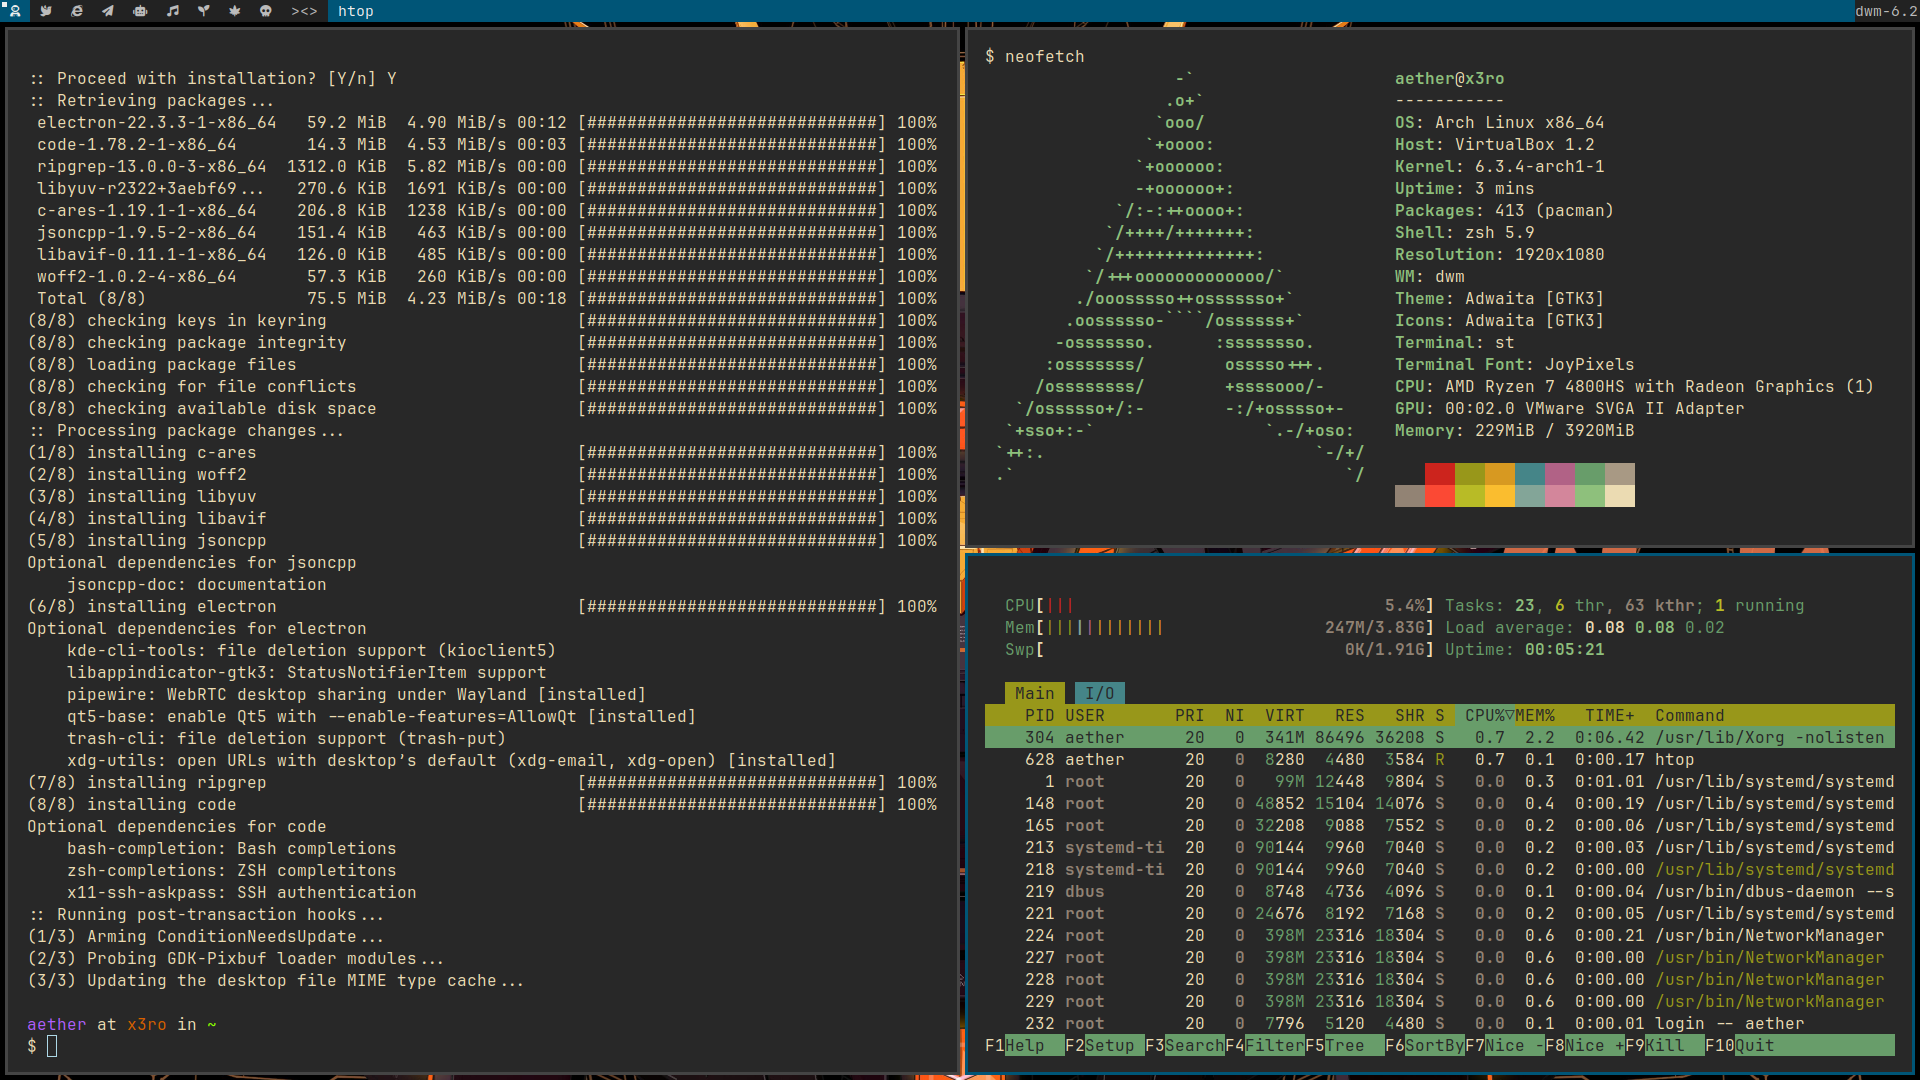The image size is (1920, 1080).
Task: Select the Internet Explorer tag icon
Action: pyautogui.click(x=77, y=11)
